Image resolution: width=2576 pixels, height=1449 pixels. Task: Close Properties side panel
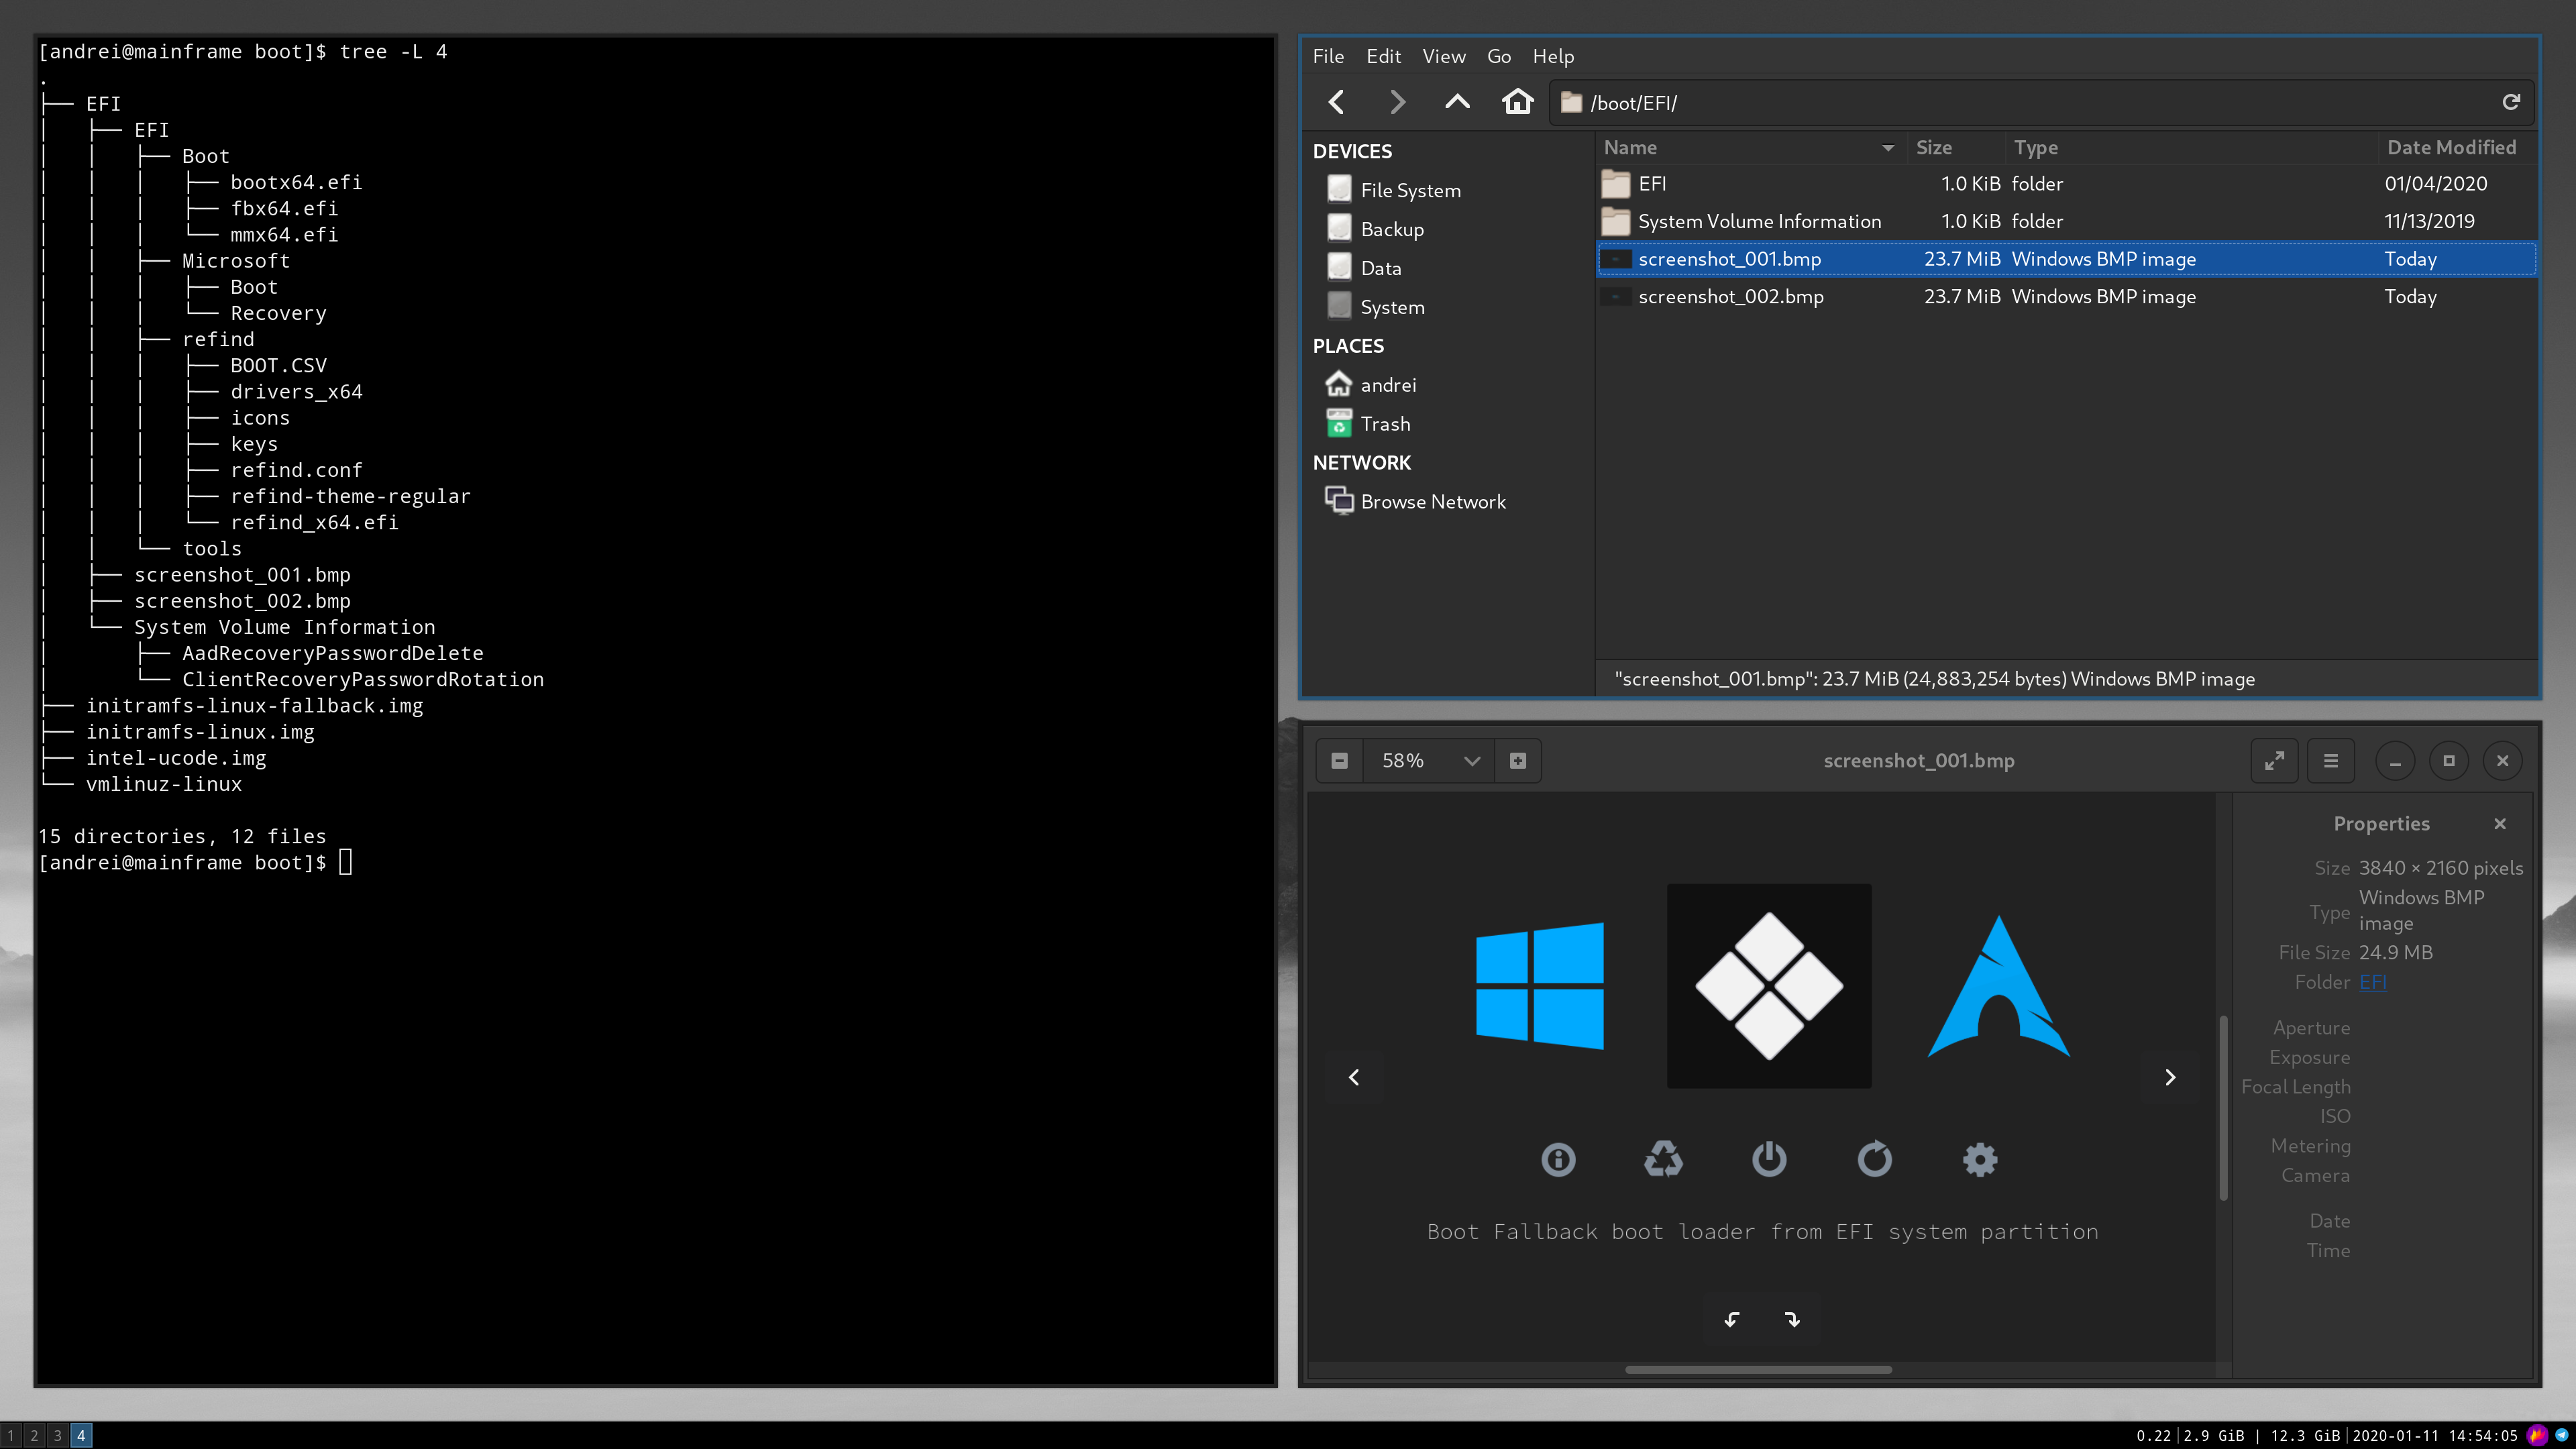[2500, 824]
